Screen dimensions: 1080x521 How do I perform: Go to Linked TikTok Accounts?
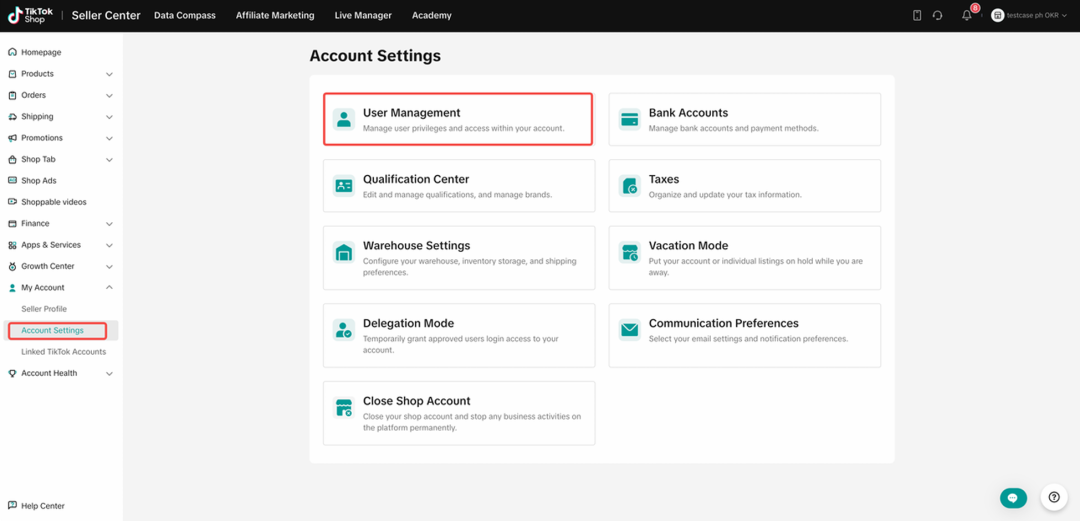[x=63, y=352]
